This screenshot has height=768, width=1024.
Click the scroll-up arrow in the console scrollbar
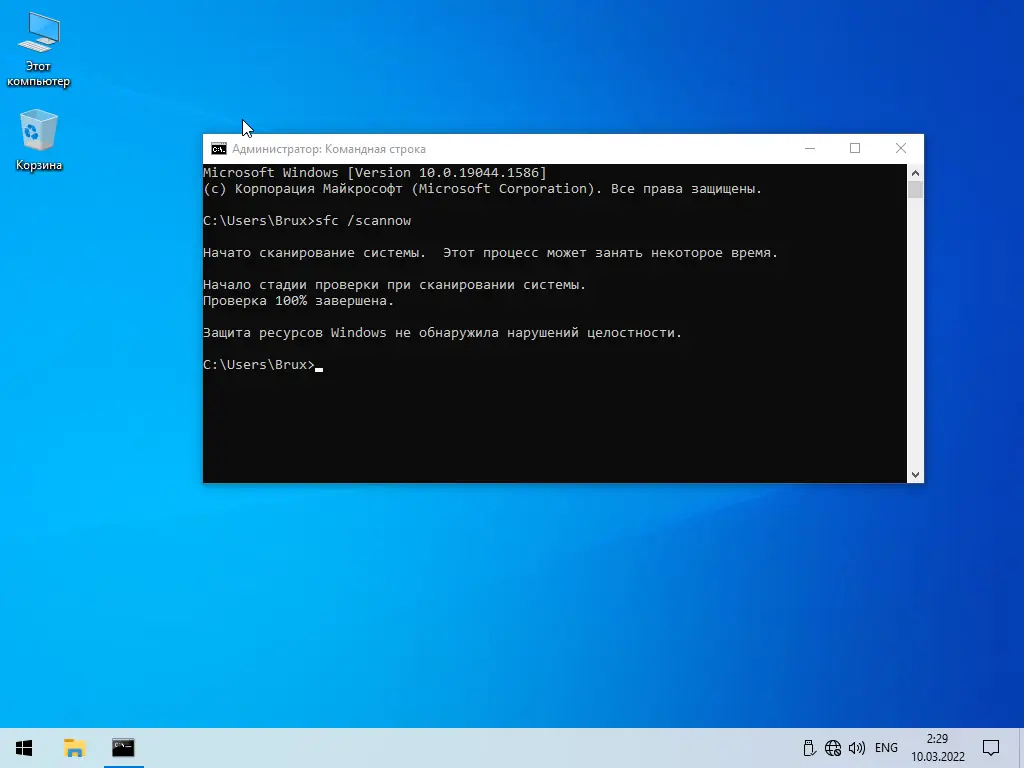pyautogui.click(x=915, y=170)
